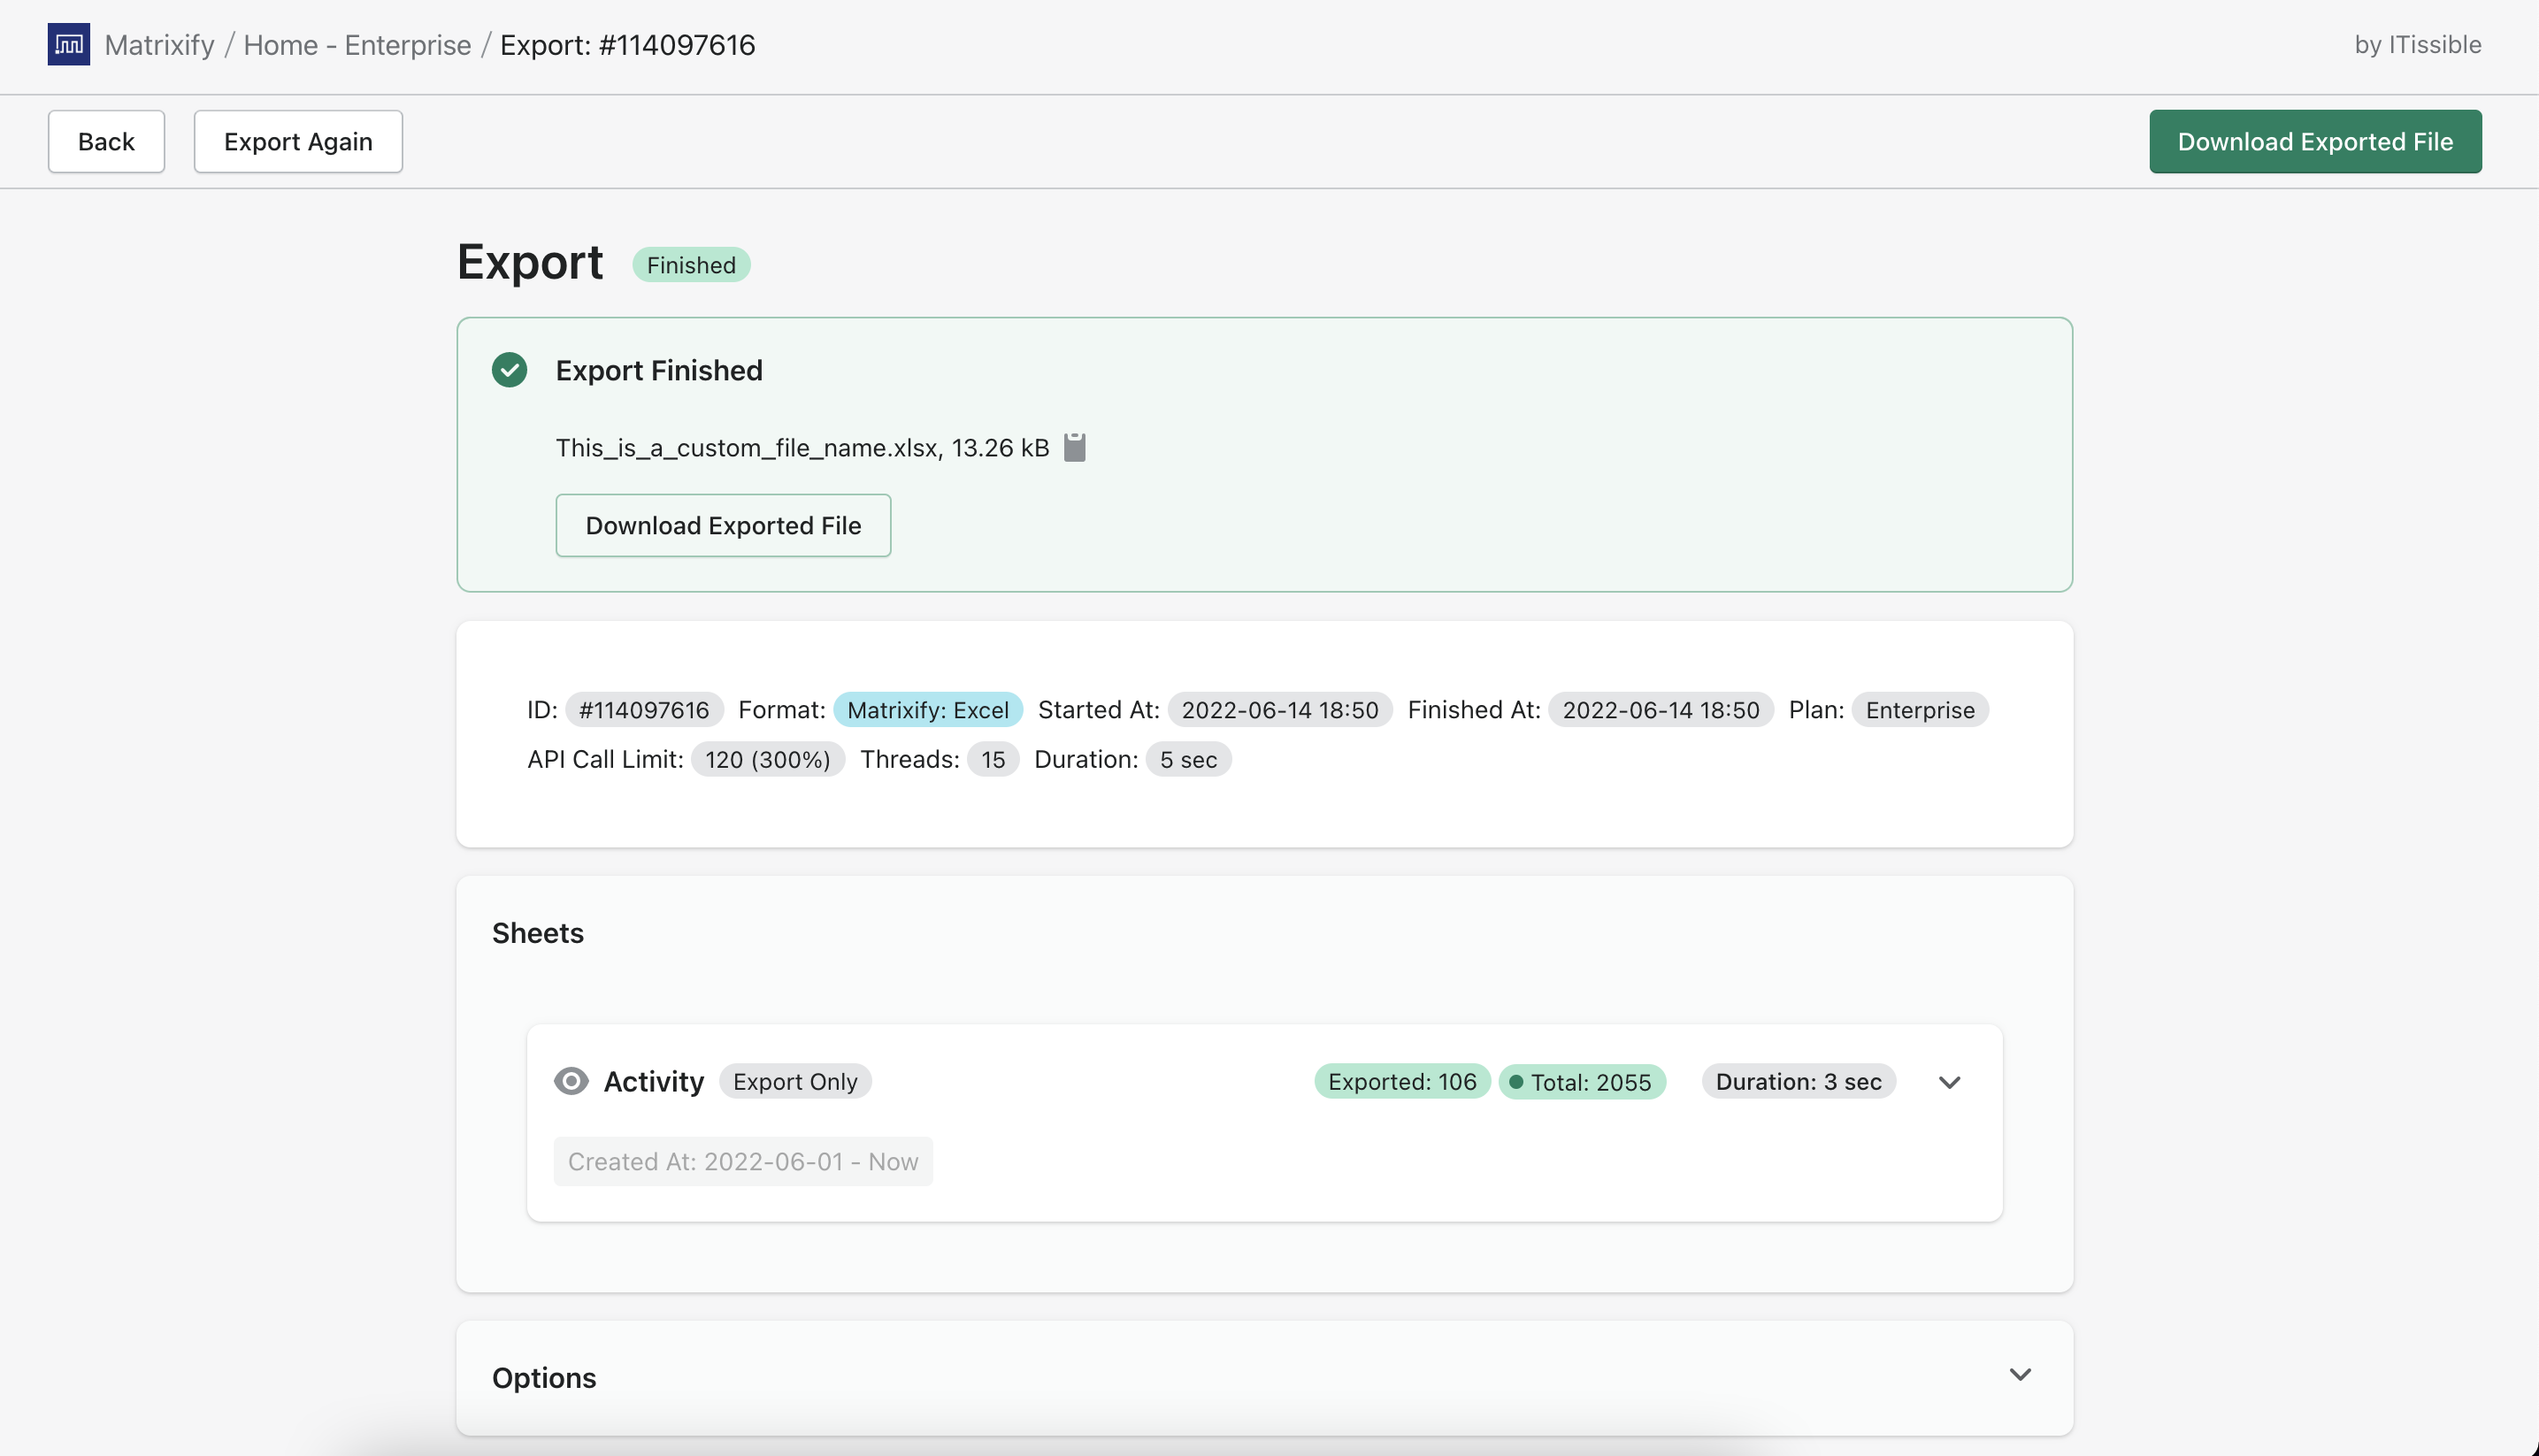Screen dimensions: 2539x1456
Task: Click the Export Again button
Action: (x=298, y=141)
